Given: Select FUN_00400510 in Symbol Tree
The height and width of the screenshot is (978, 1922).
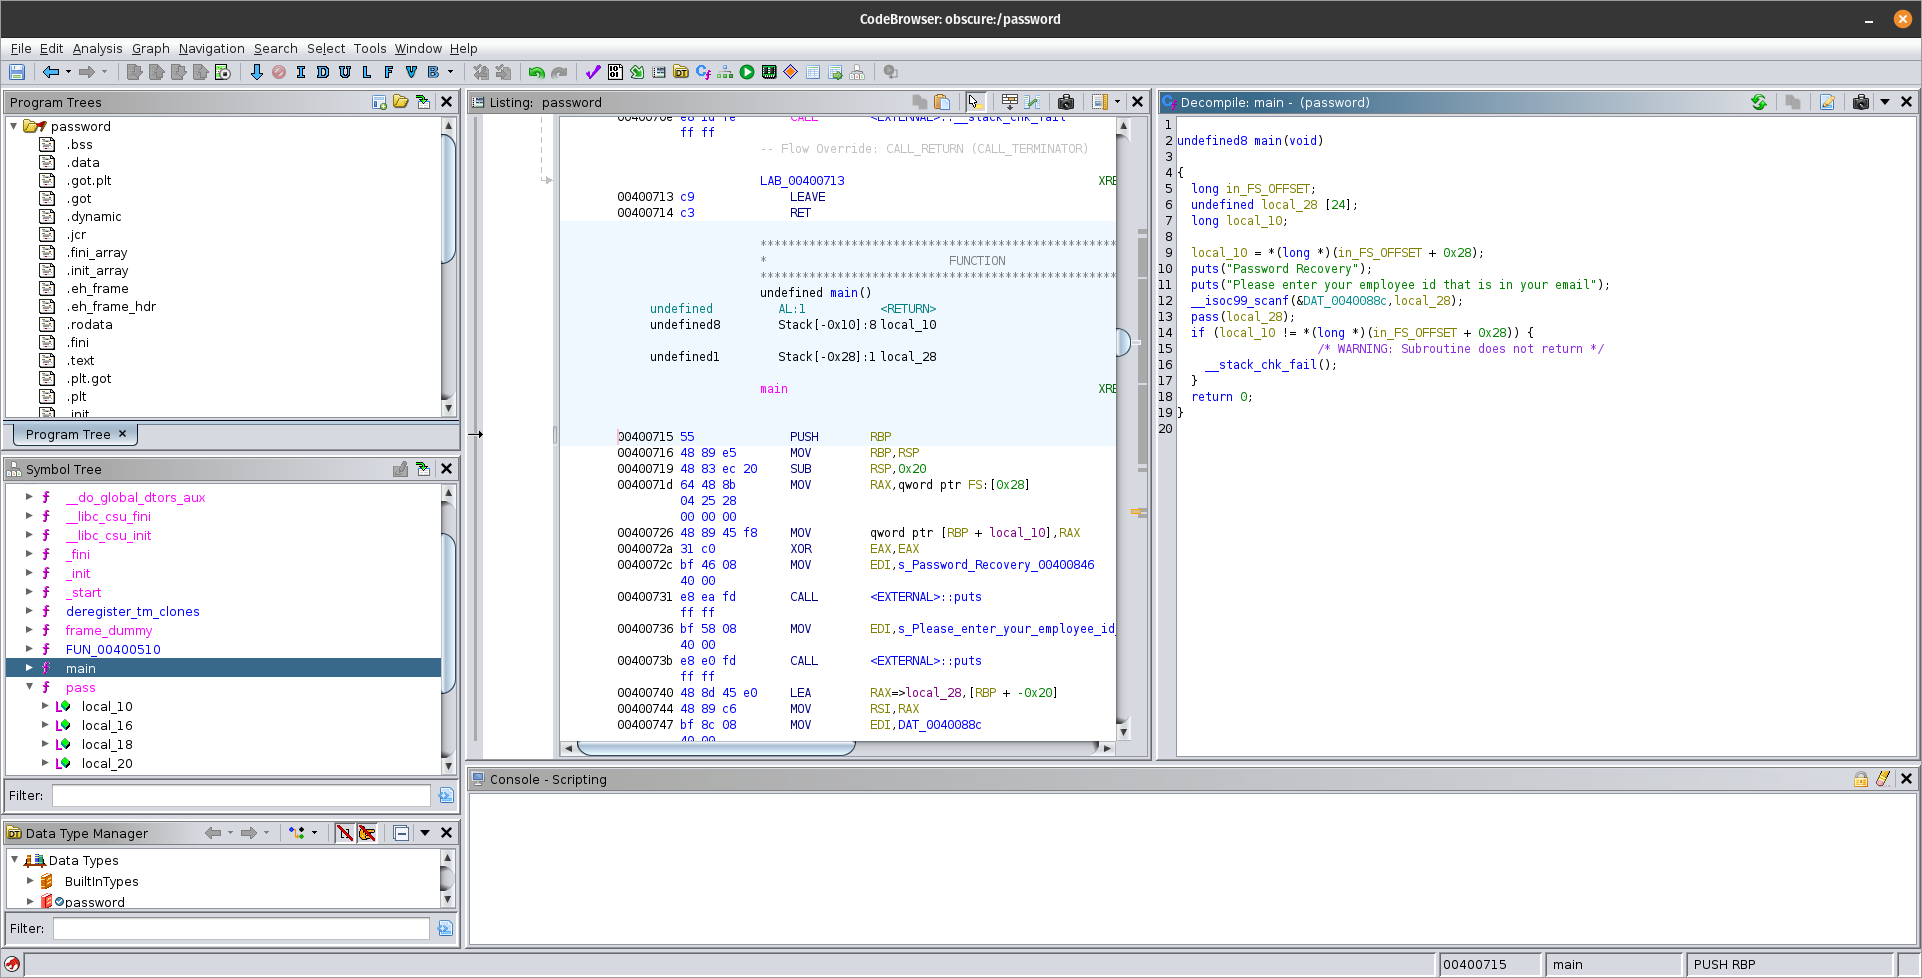Looking at the screenshot, I should click(x=113, y=649).
